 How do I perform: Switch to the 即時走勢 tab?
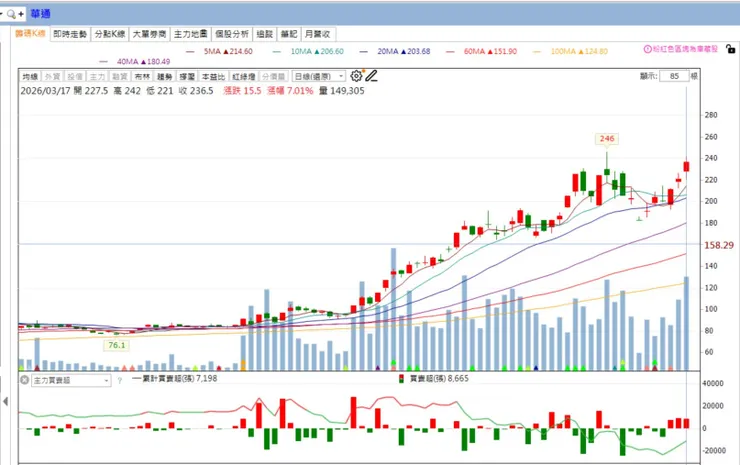click(70, 34)
